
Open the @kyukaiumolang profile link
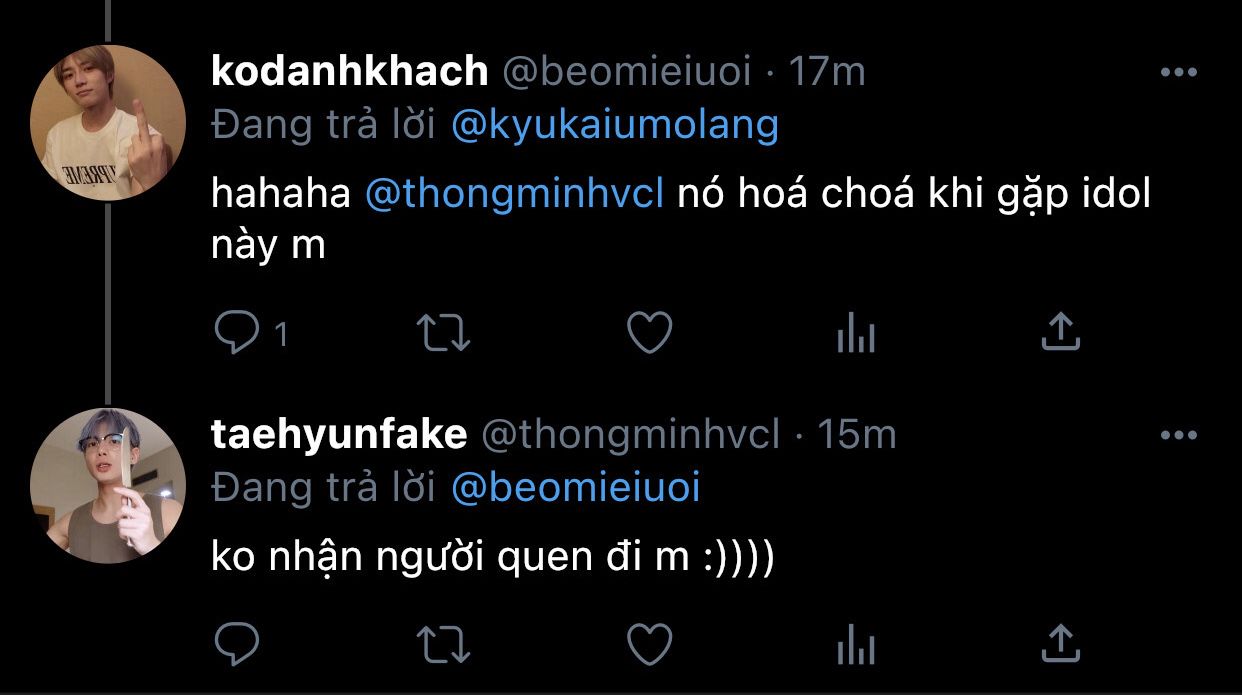[x=615, y=125]
